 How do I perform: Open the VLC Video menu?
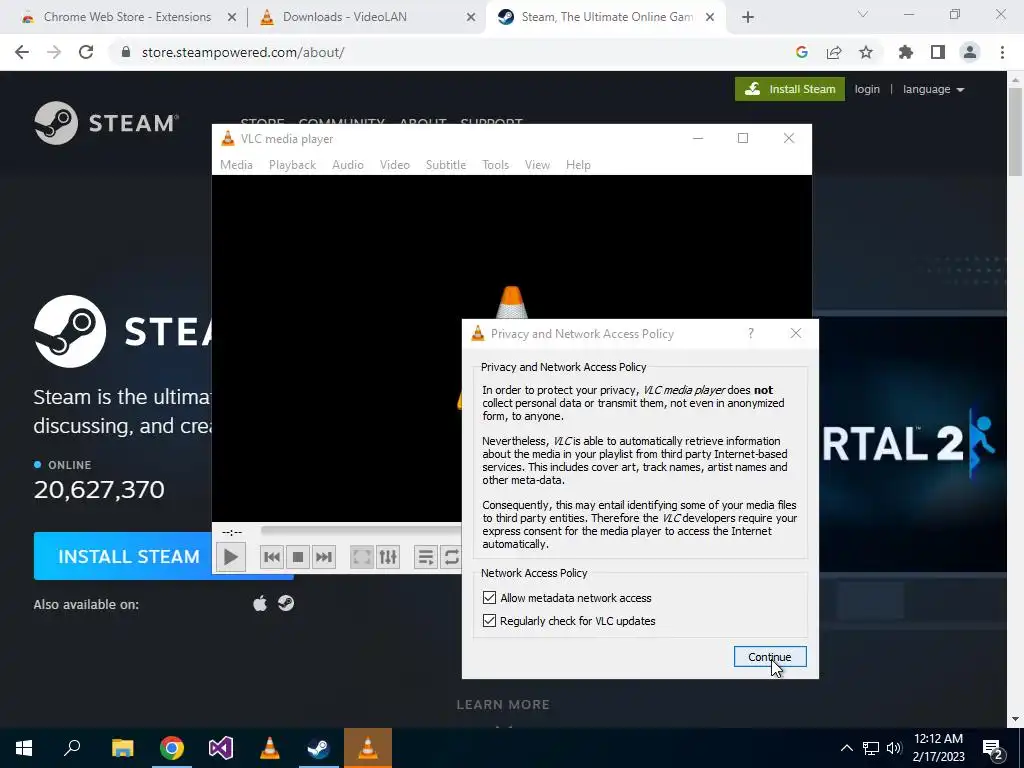click(395, 165)
